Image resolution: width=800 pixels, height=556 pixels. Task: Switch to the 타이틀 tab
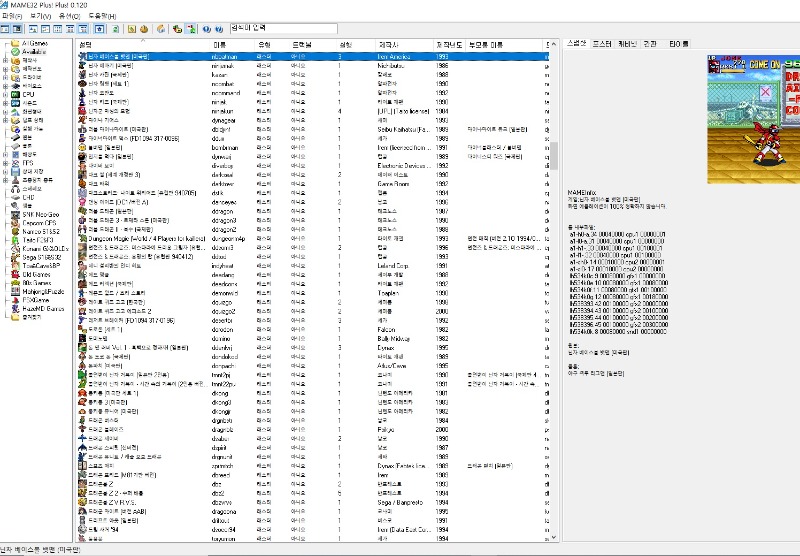click(679, 44)
